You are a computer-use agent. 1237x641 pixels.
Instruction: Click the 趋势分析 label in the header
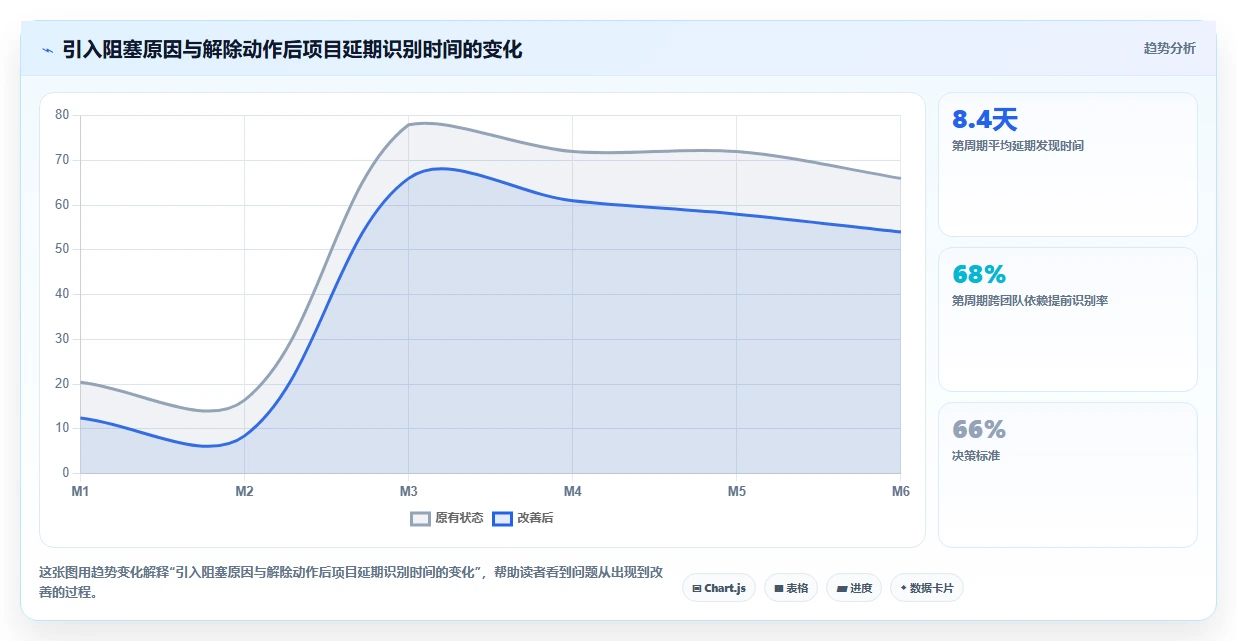(1169, 48)
